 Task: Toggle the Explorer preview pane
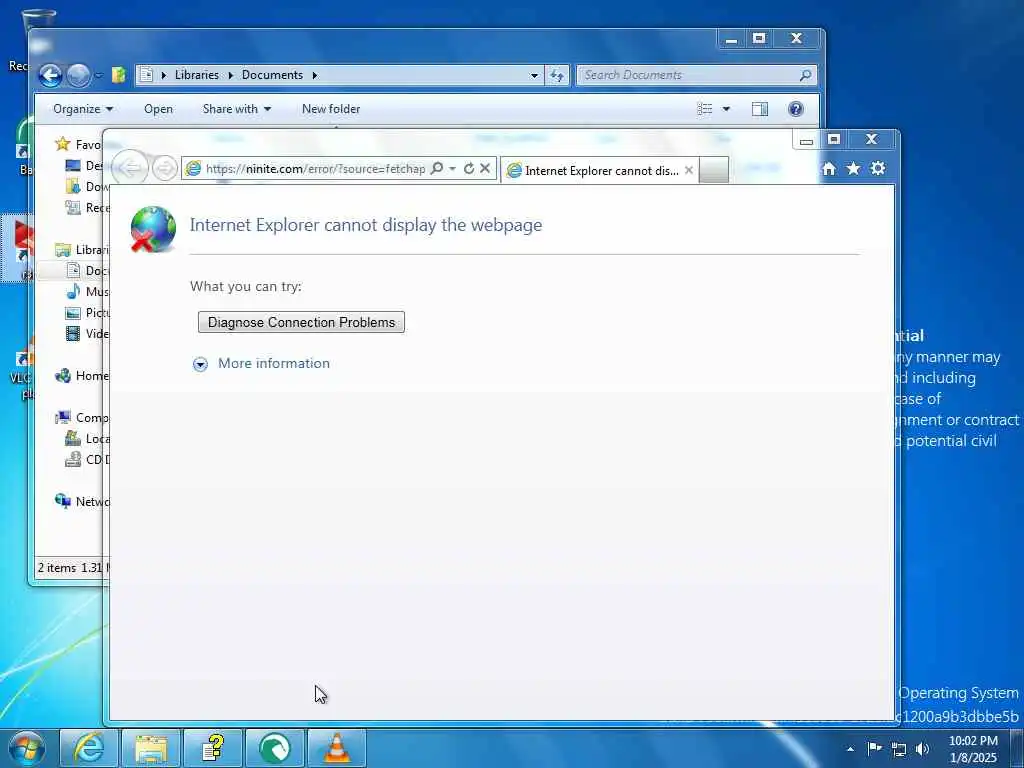(760, 109)
